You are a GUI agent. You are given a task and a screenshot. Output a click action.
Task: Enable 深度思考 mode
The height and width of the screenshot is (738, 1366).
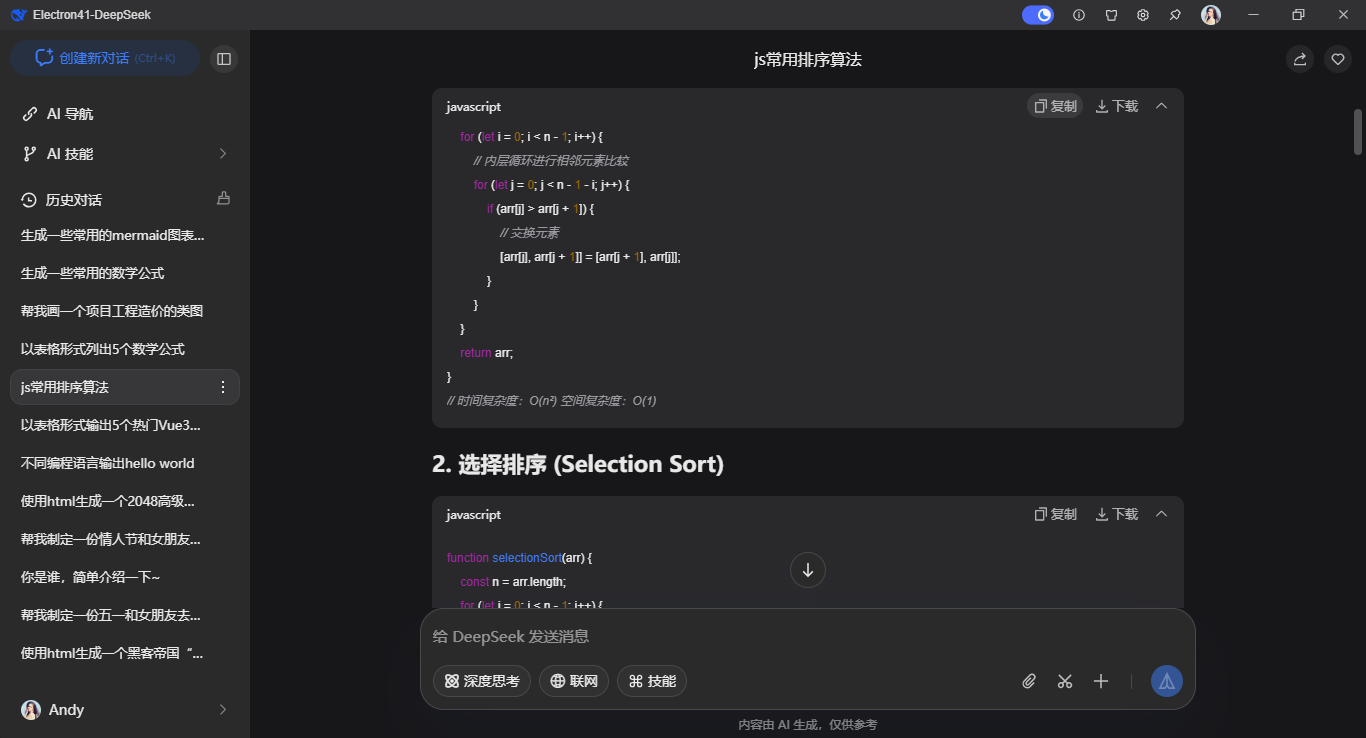click(482, 681)
